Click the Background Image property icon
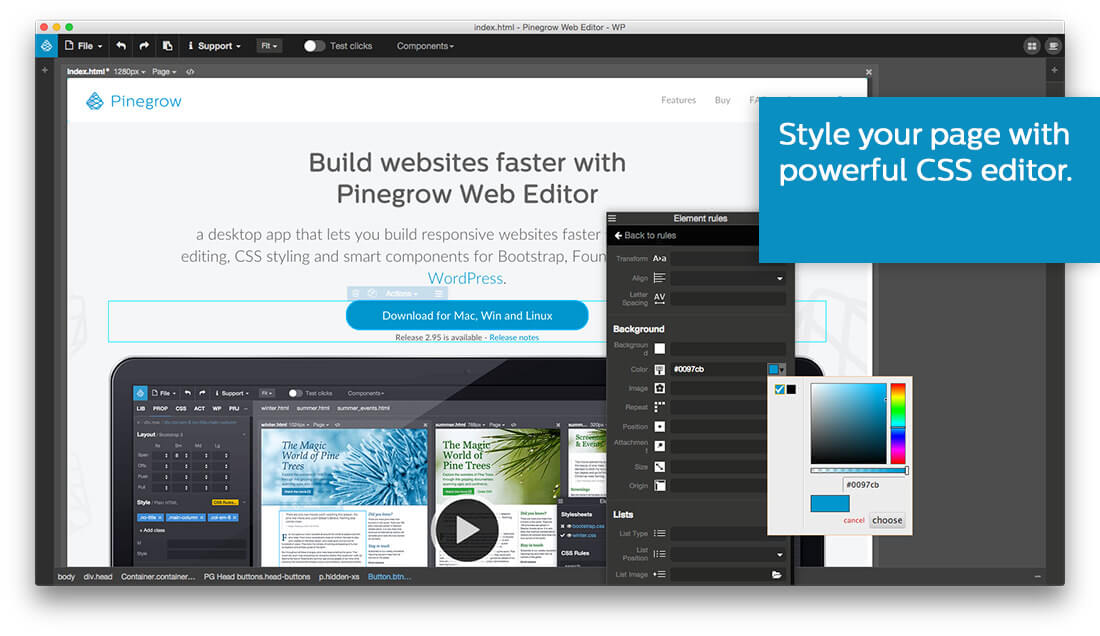The width and height of the screenshot is (1100, 636). [x=660, y=388]
